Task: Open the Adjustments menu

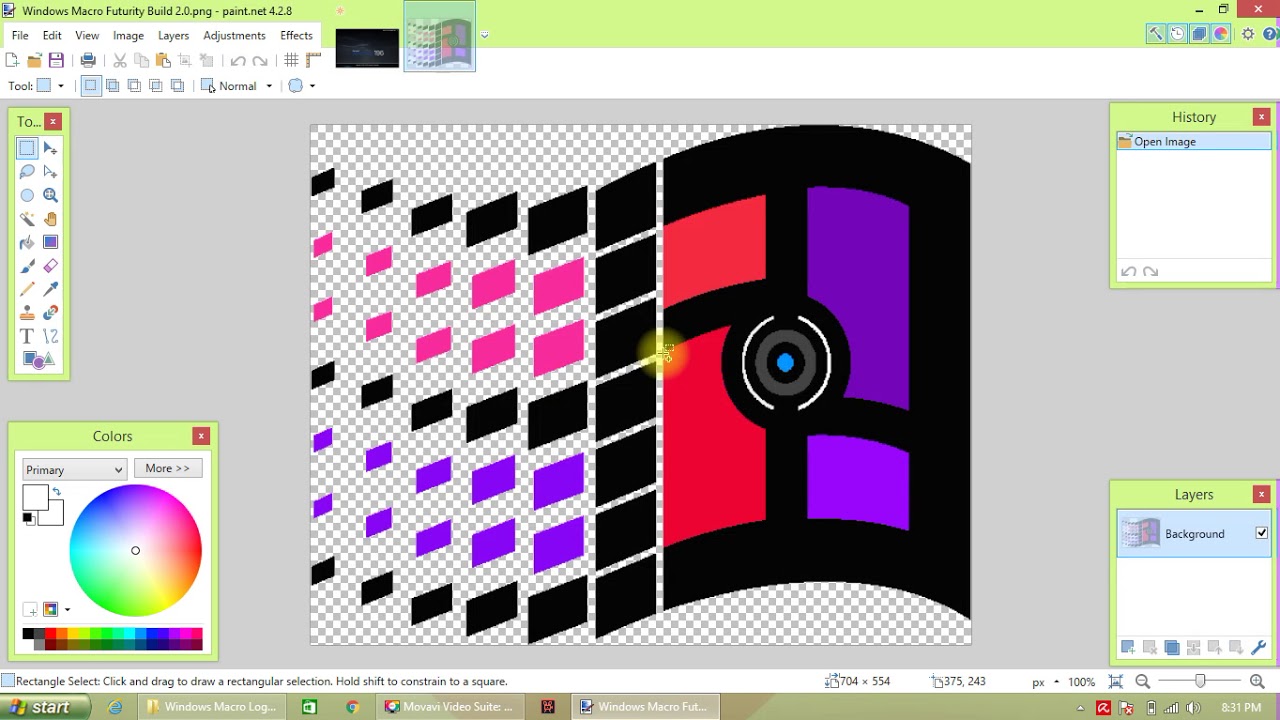Action: pos(234,35)
